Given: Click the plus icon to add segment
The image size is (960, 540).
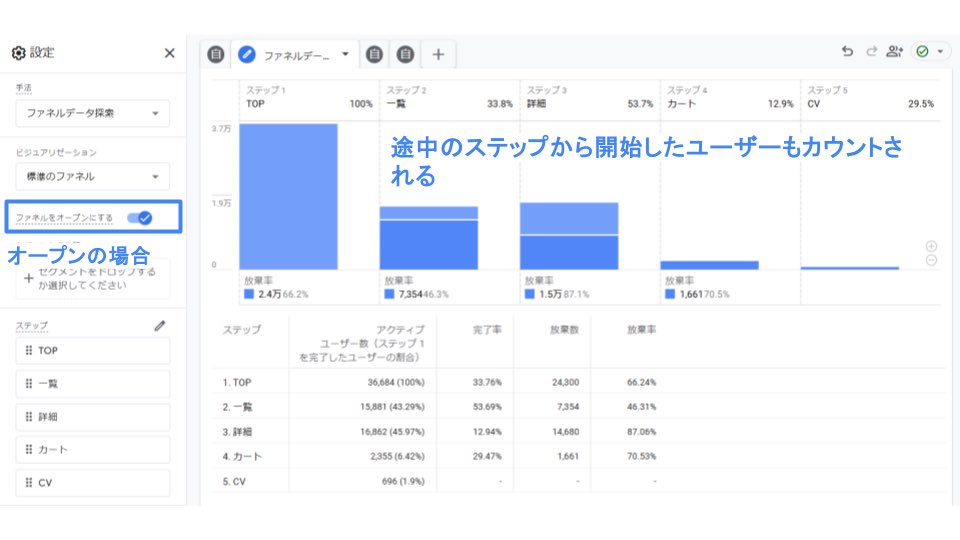Looking at the screenshot, I should [x=28, y=278].
